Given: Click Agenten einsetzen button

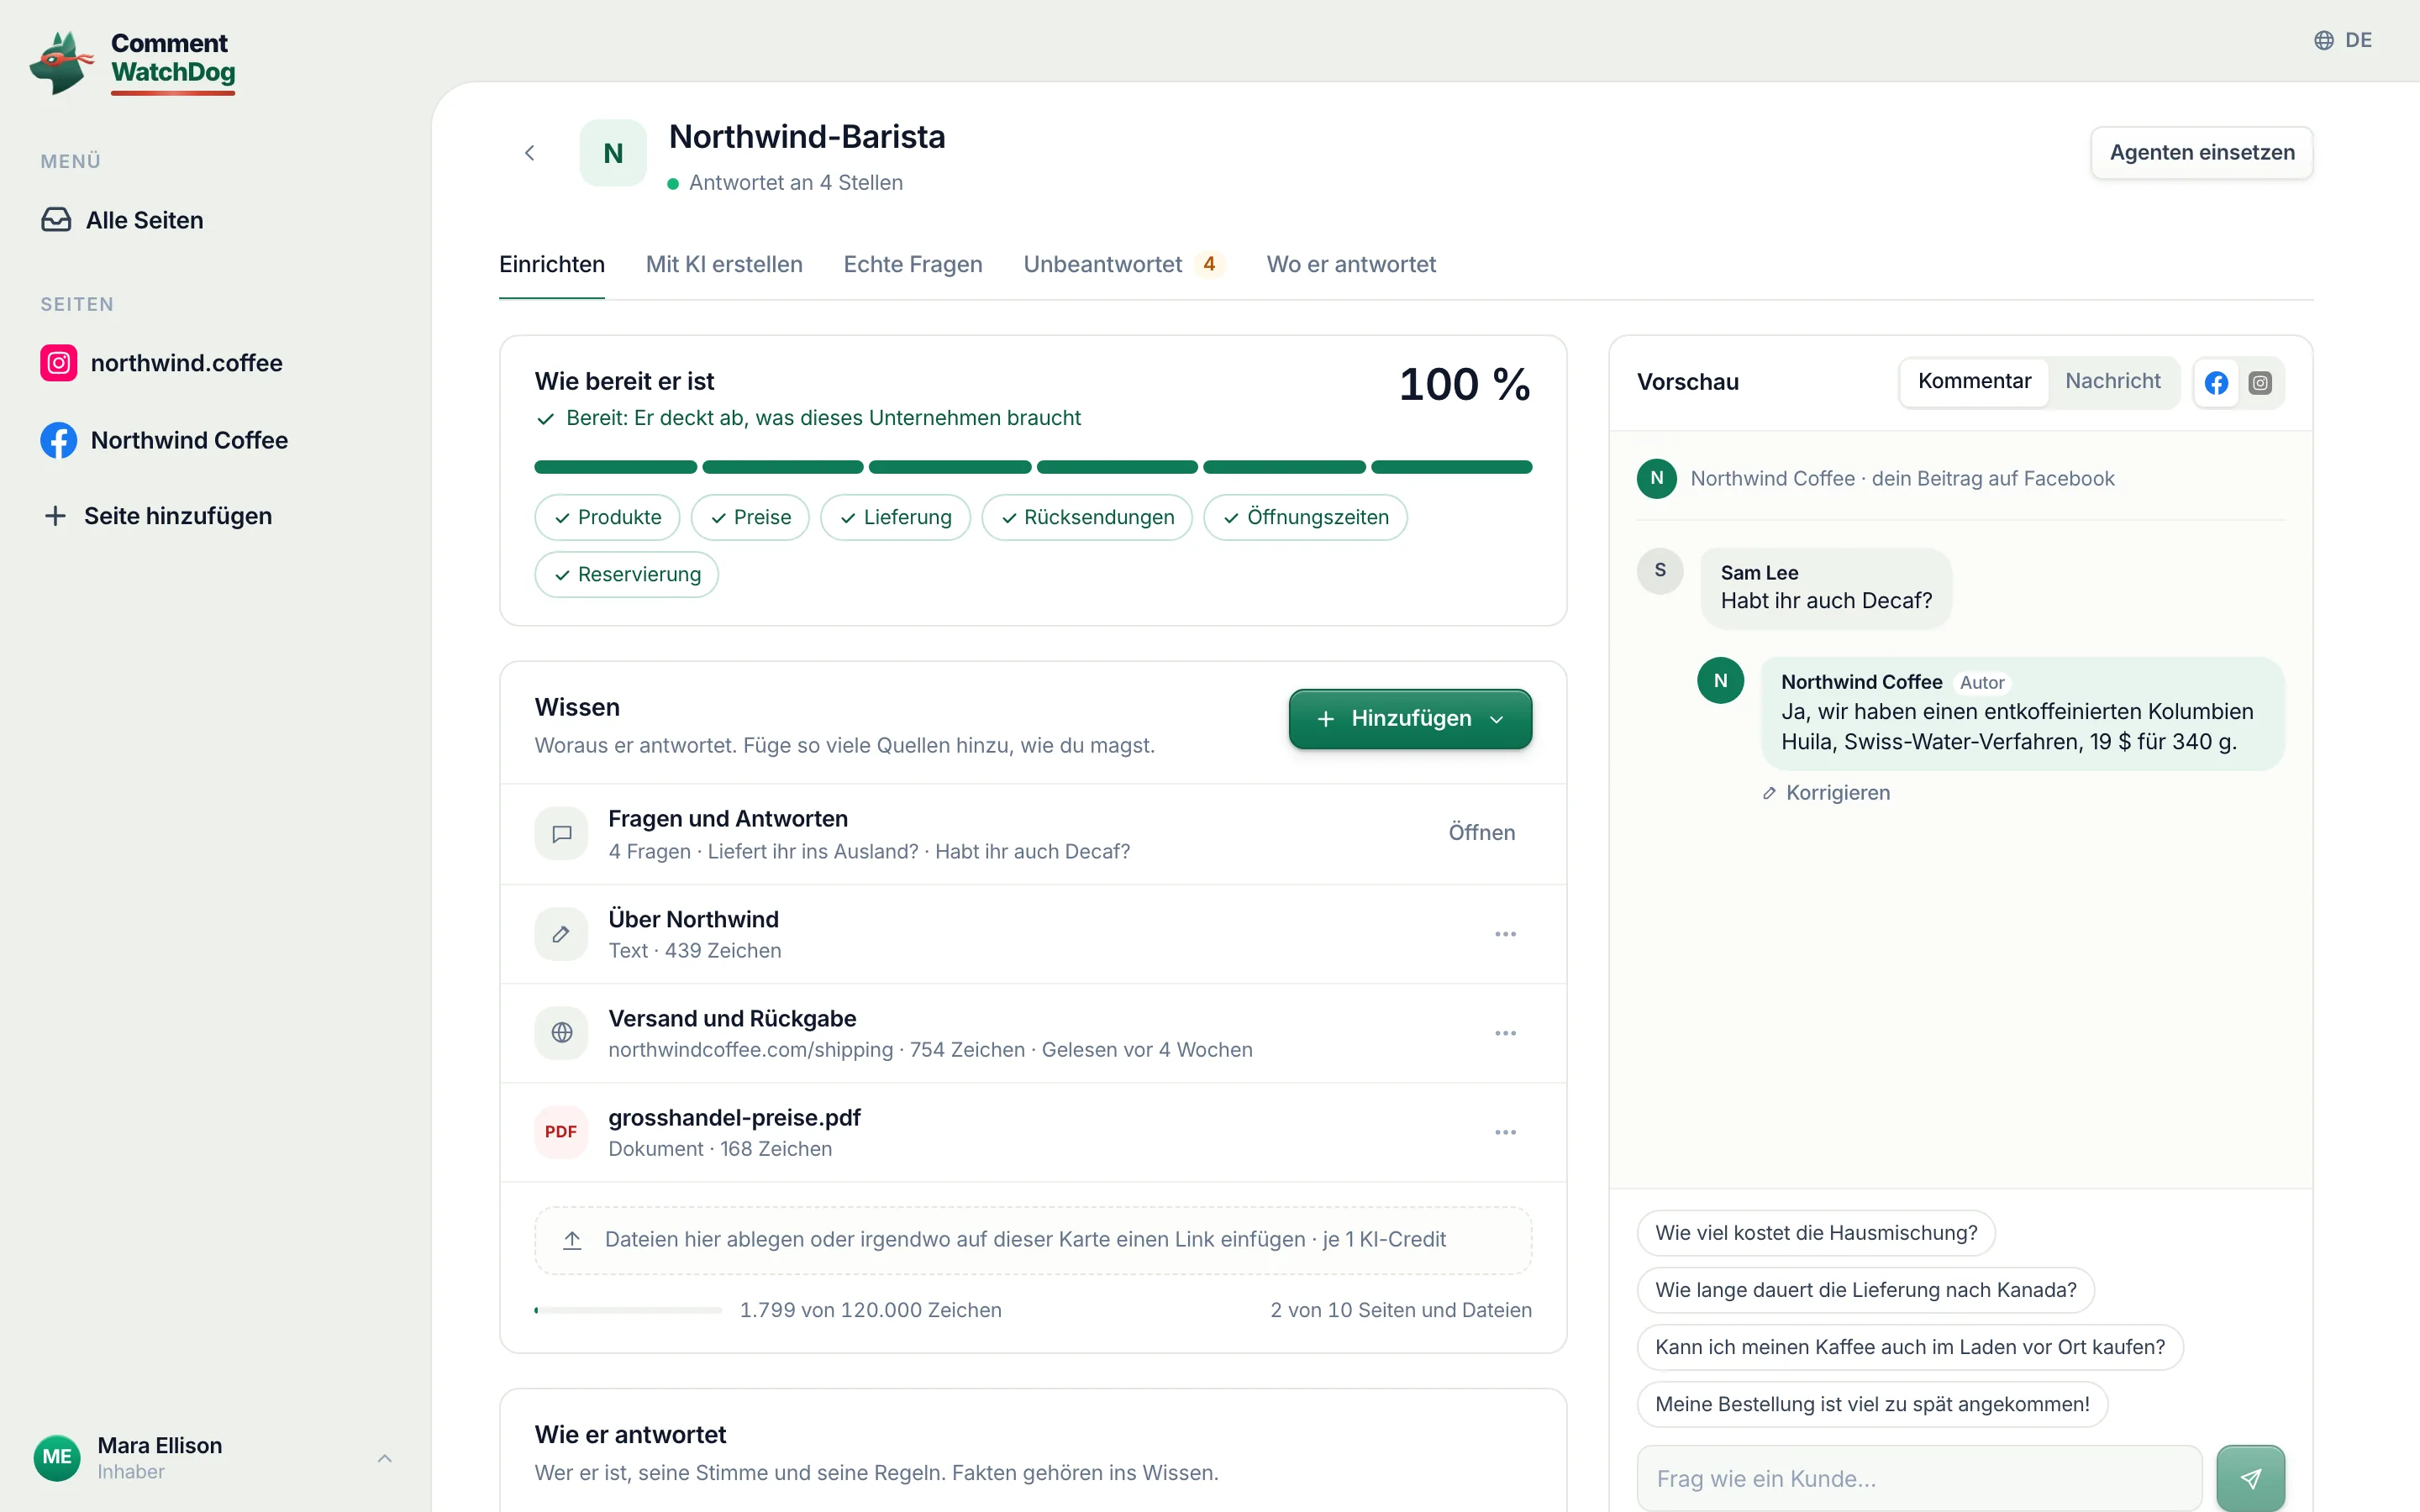Looking at the screenshot, I should click(2201, 153).
